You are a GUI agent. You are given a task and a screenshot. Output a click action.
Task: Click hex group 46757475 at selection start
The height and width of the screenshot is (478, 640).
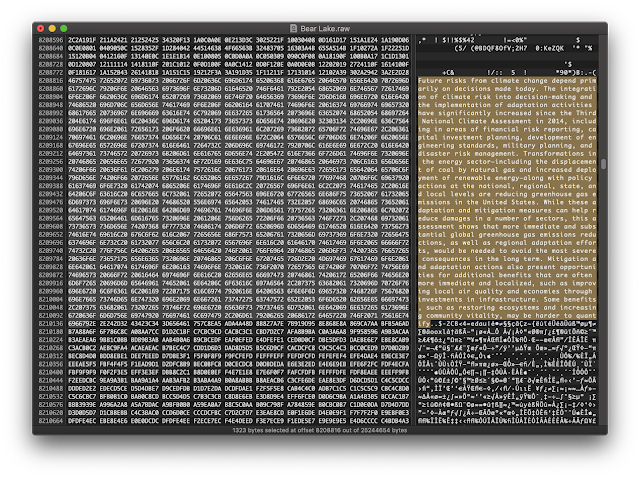[x=82, y=80]
